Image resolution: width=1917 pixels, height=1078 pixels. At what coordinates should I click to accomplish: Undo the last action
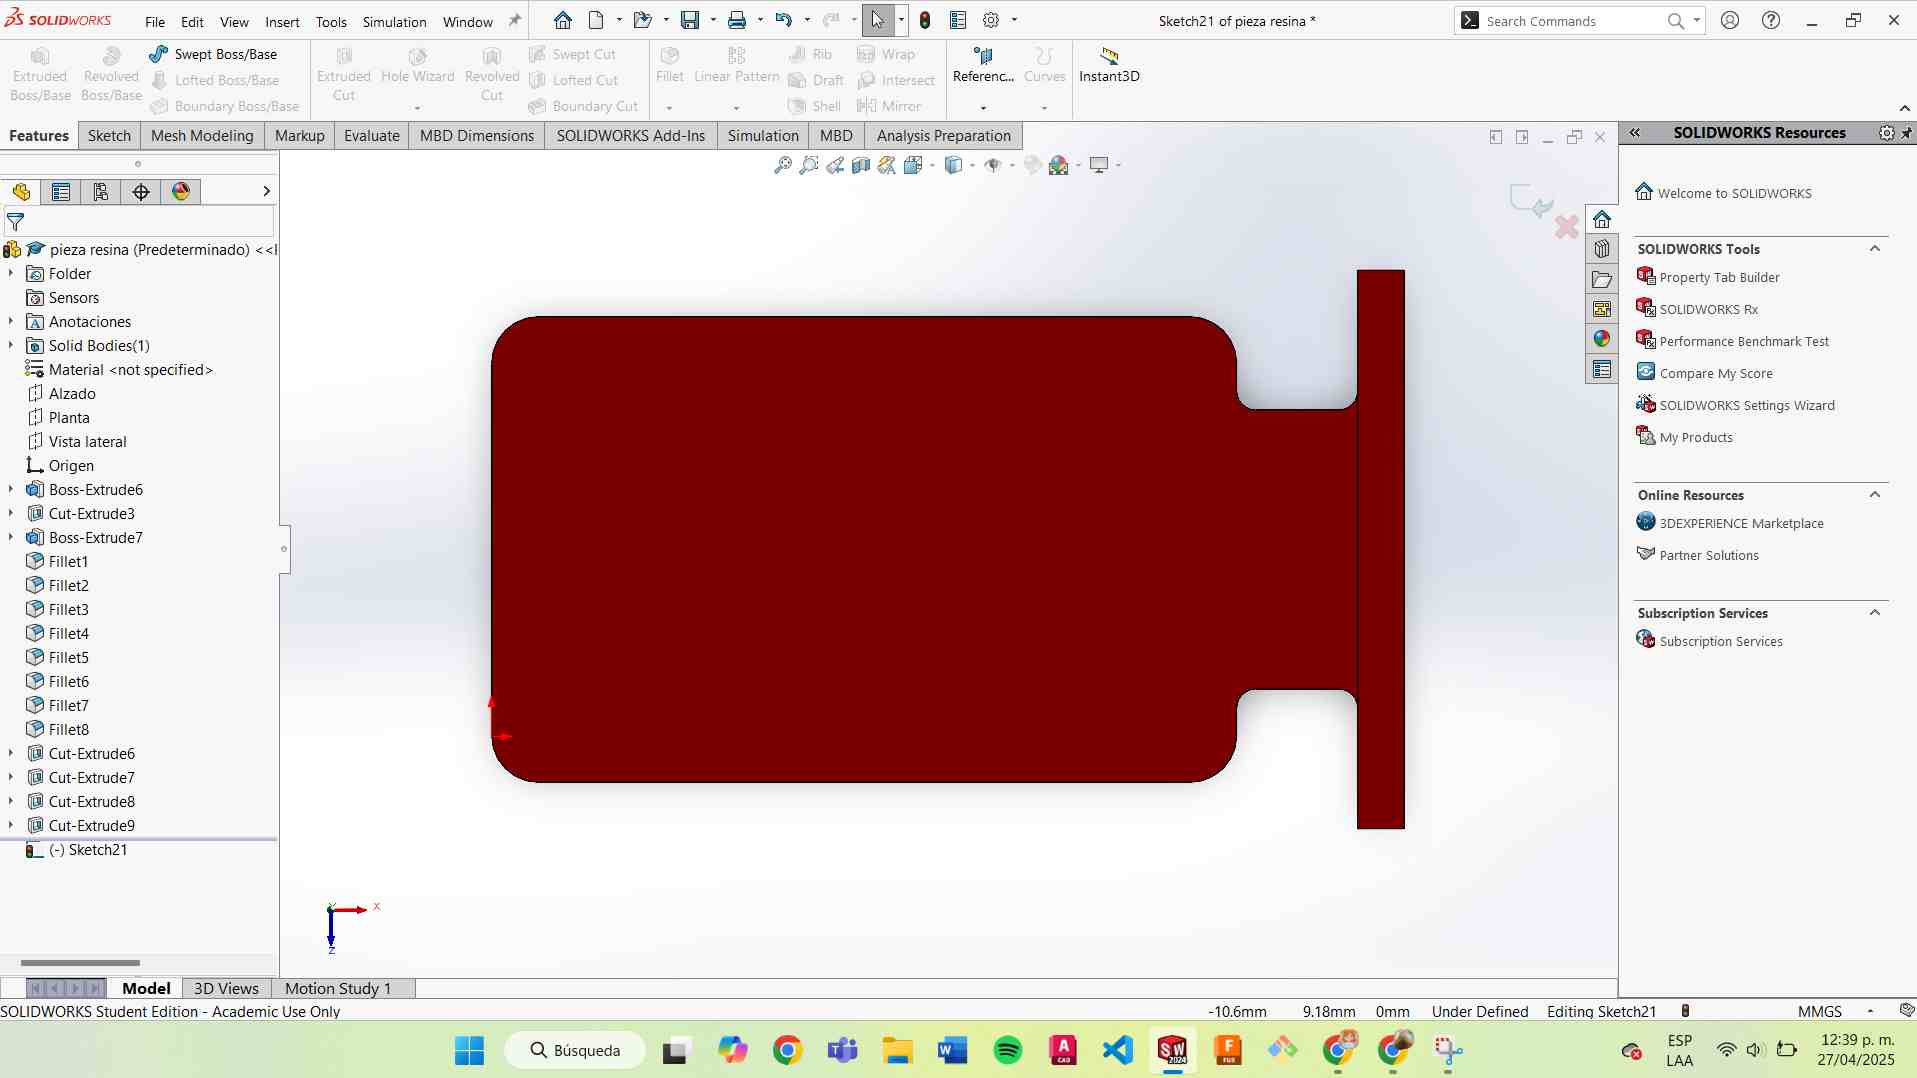point(784,20)
